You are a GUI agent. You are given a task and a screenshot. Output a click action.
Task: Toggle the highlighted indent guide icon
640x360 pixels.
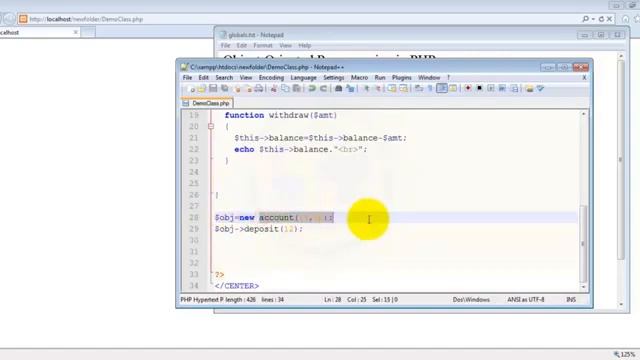coord(442,89)
